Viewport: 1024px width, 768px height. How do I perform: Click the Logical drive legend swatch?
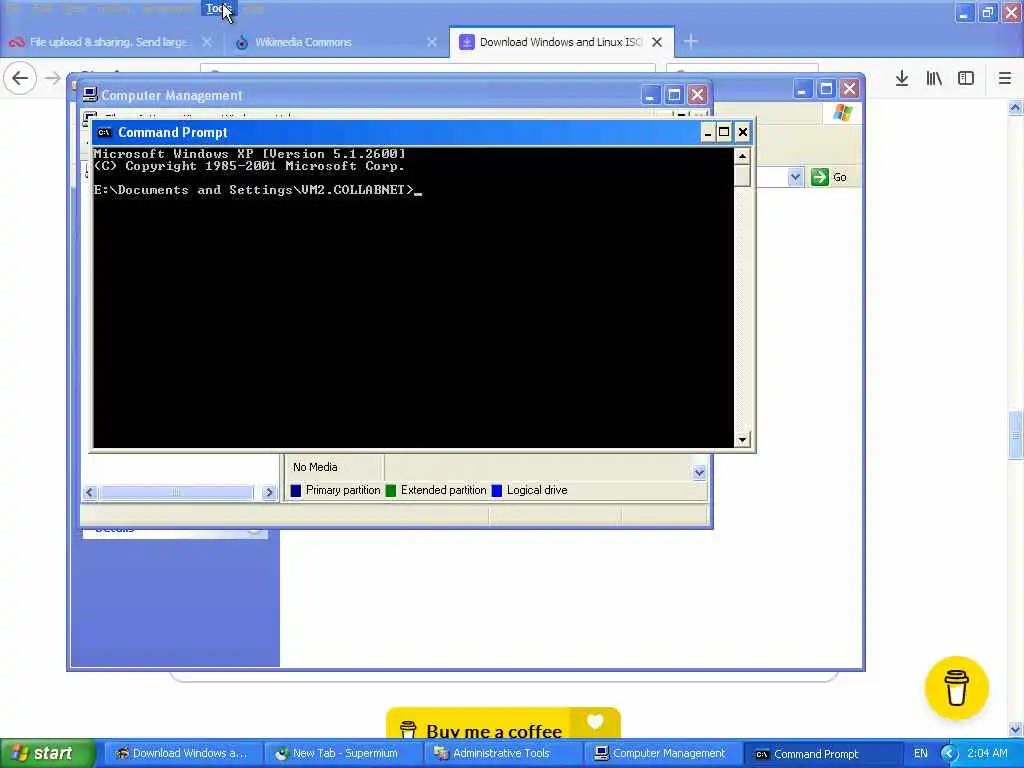tap(497, 490)
